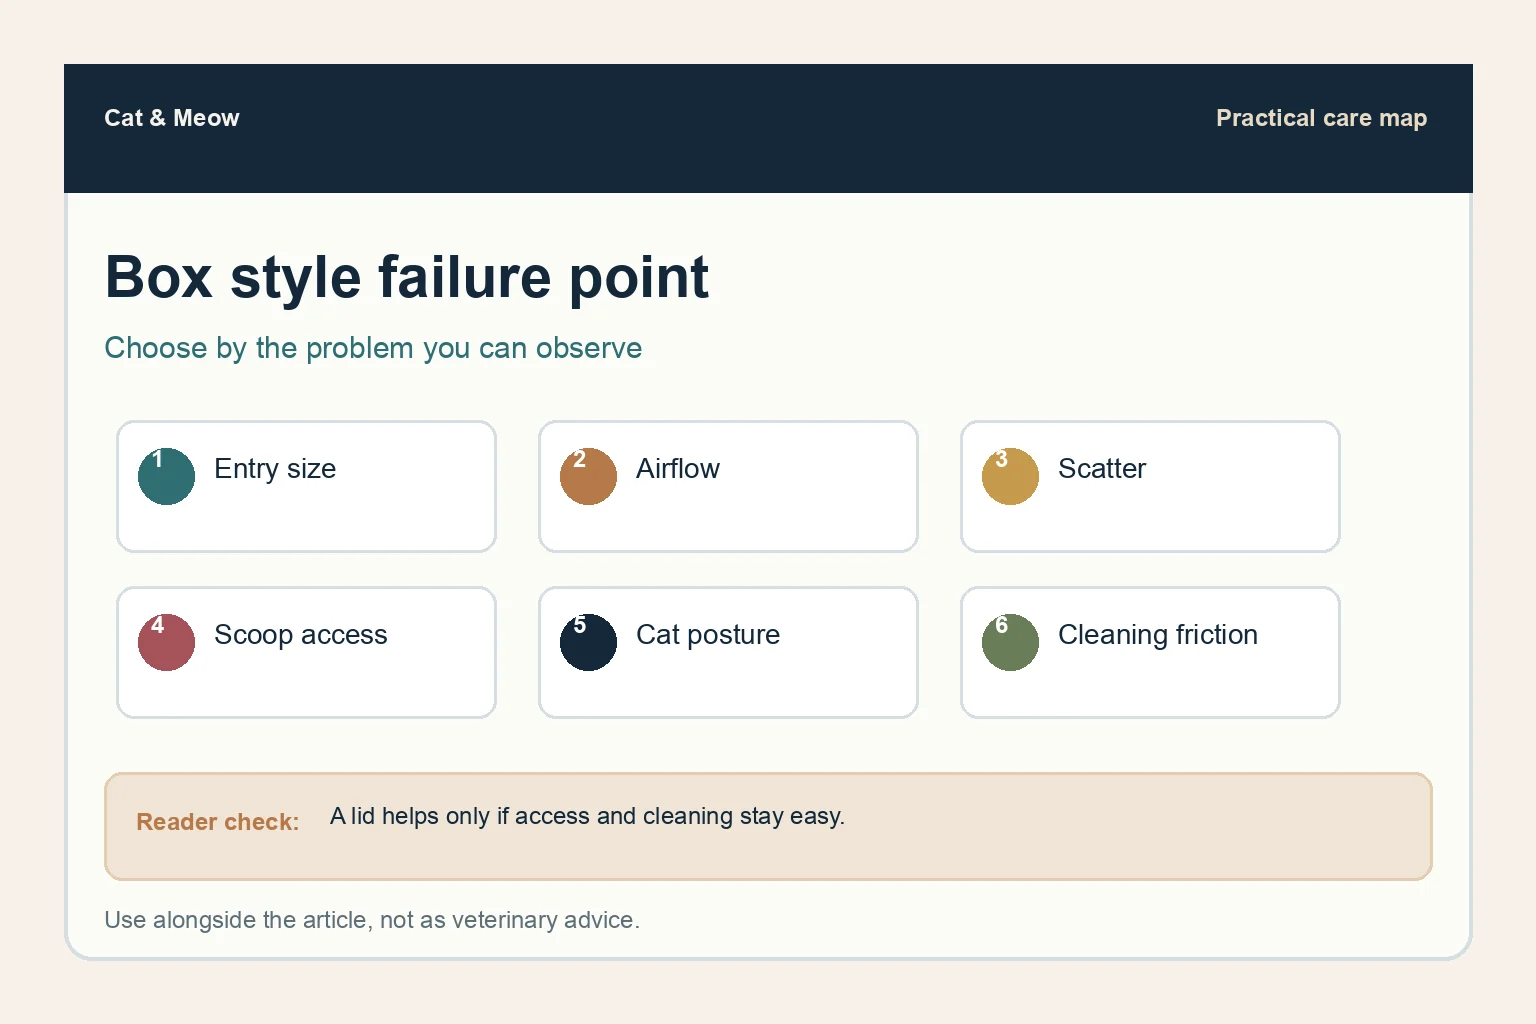The image size is (1536, 1024).
Task: Click the Cat & Meow brand title
Action: 172,118
